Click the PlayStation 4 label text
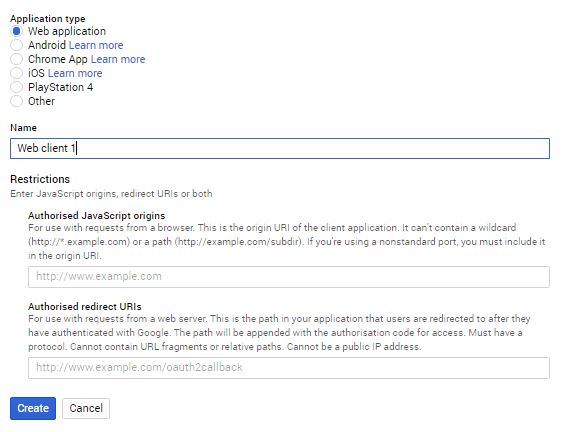This screenshot has height=432, width=583. click(61, 87)
